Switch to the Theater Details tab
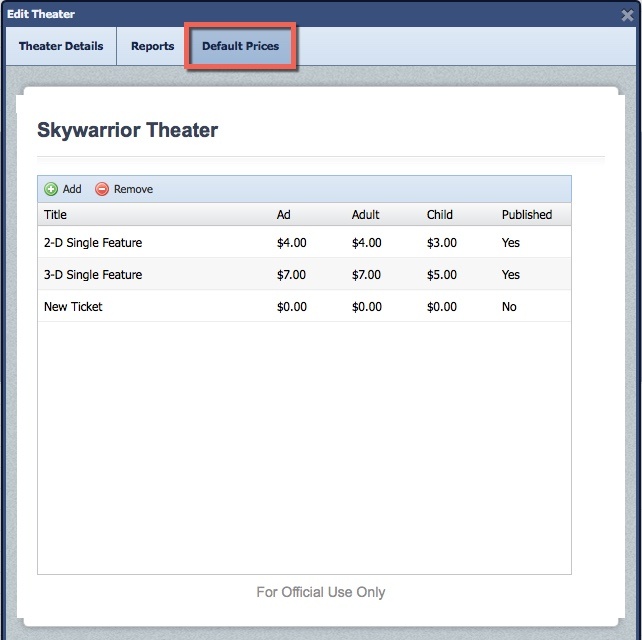 [61, 46]
